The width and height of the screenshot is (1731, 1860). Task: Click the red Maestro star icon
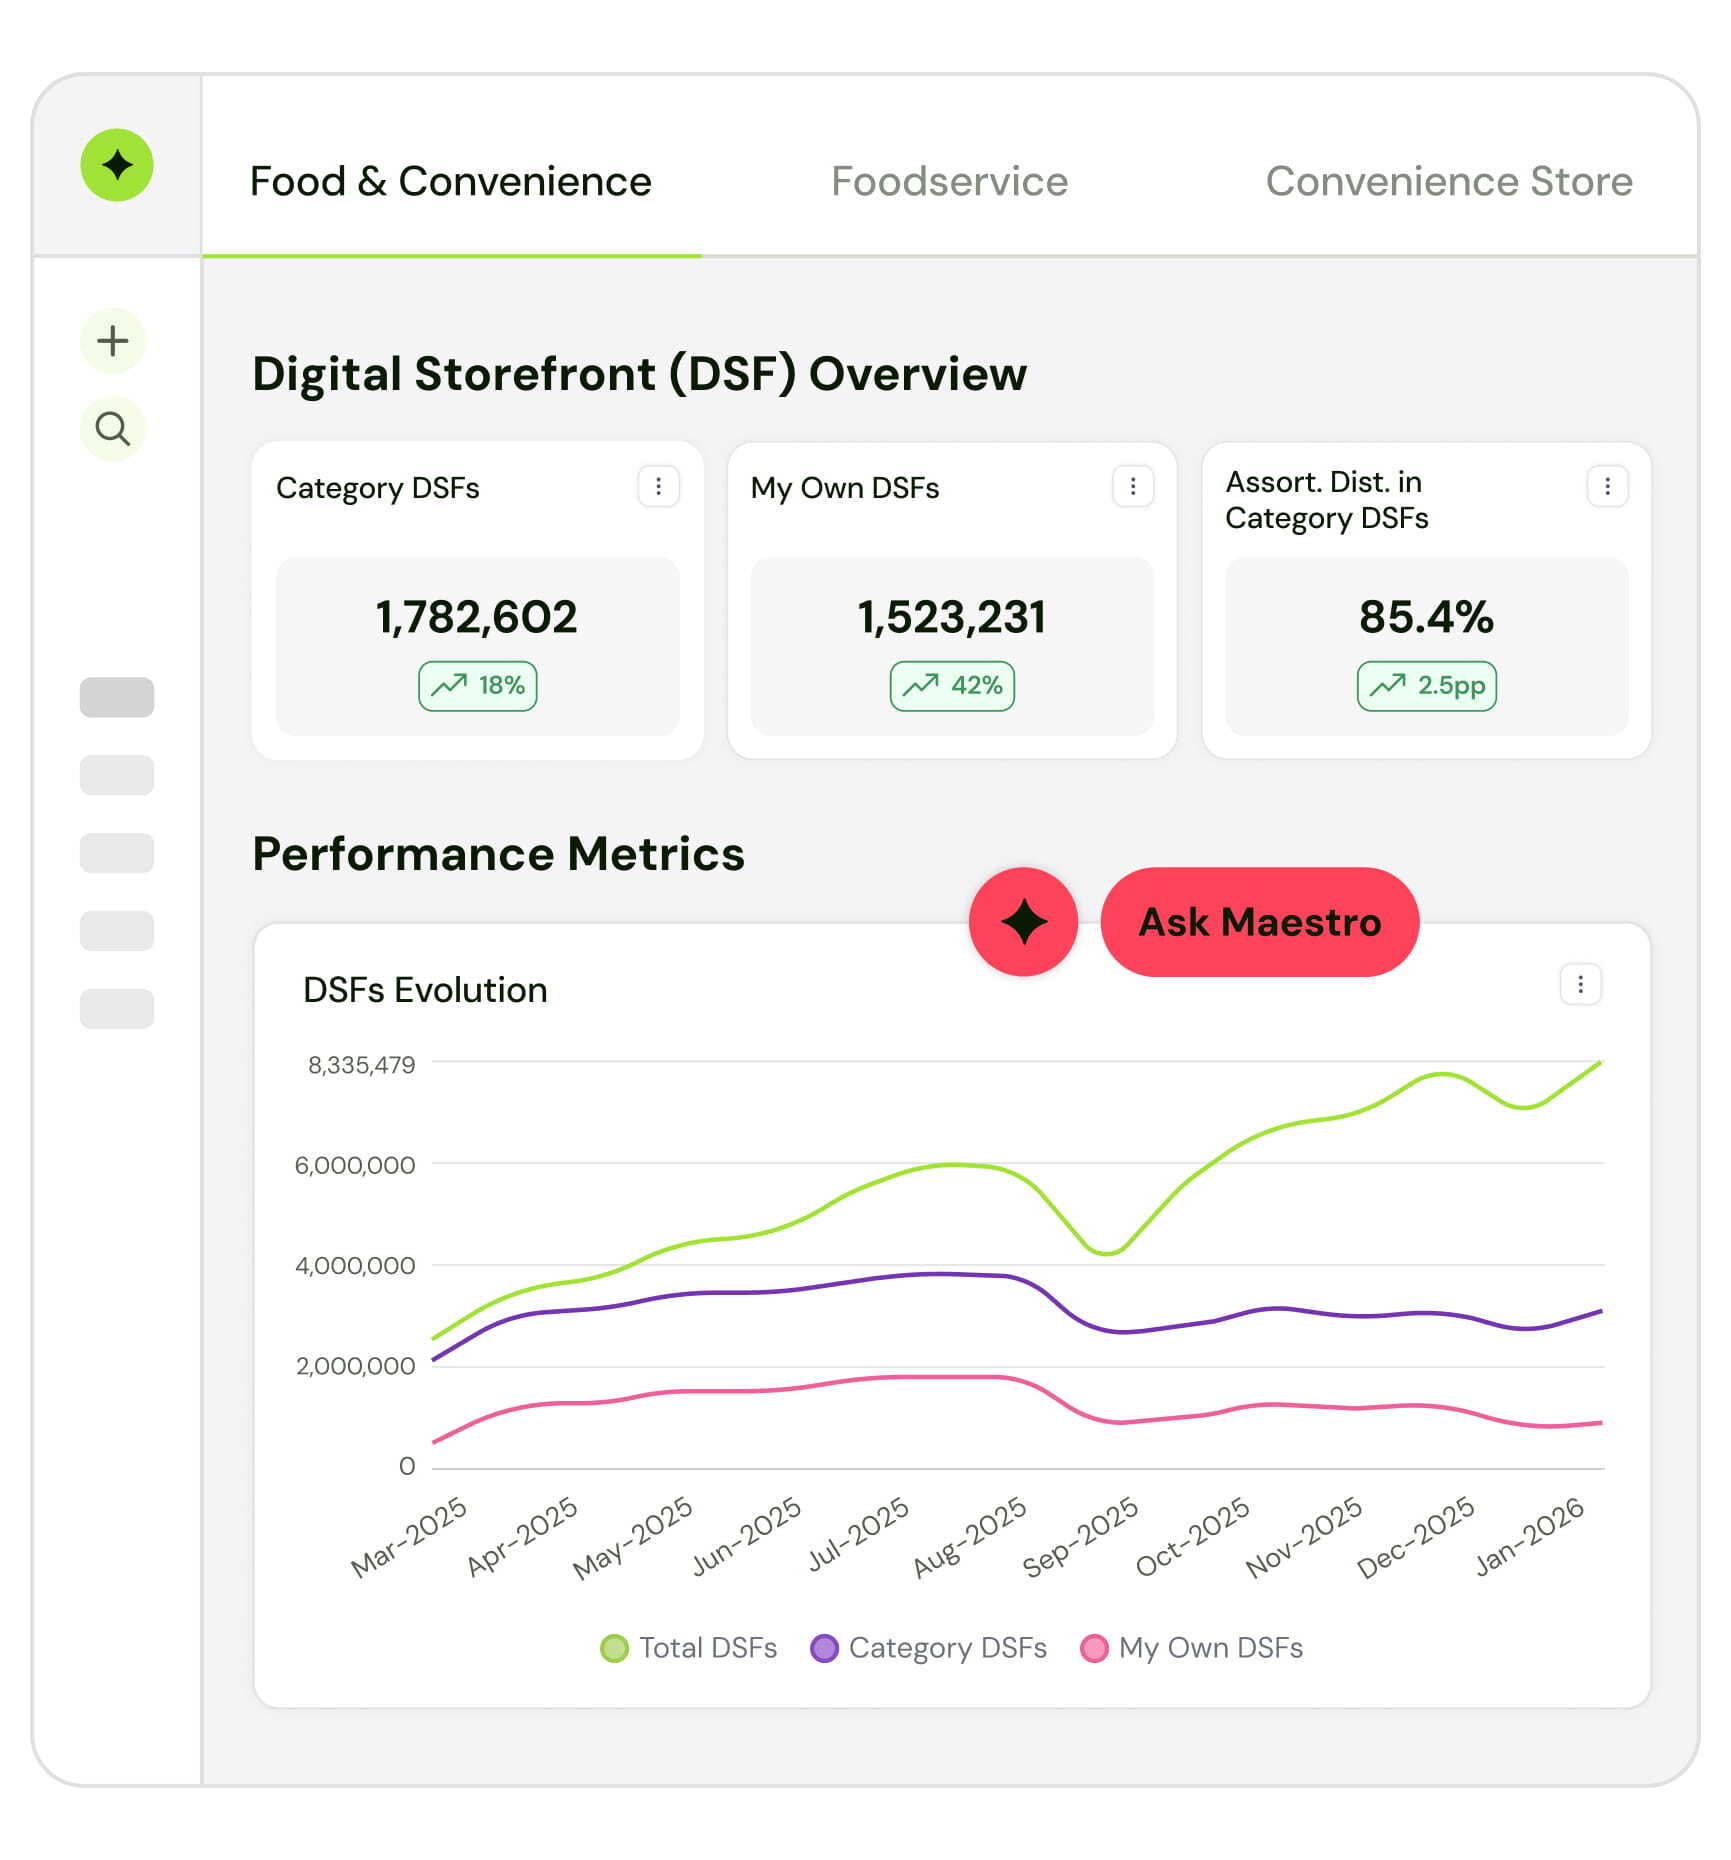pos(1023,921)
